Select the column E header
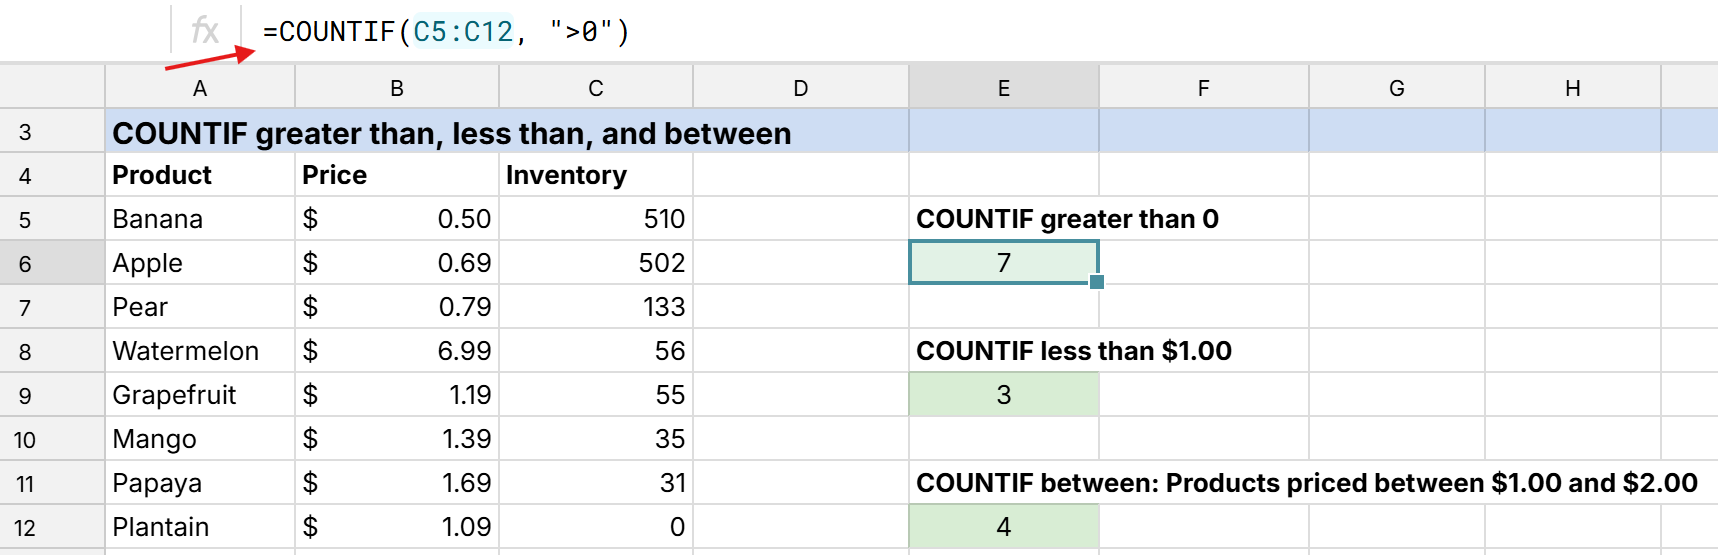 (x=1003, y=88)
